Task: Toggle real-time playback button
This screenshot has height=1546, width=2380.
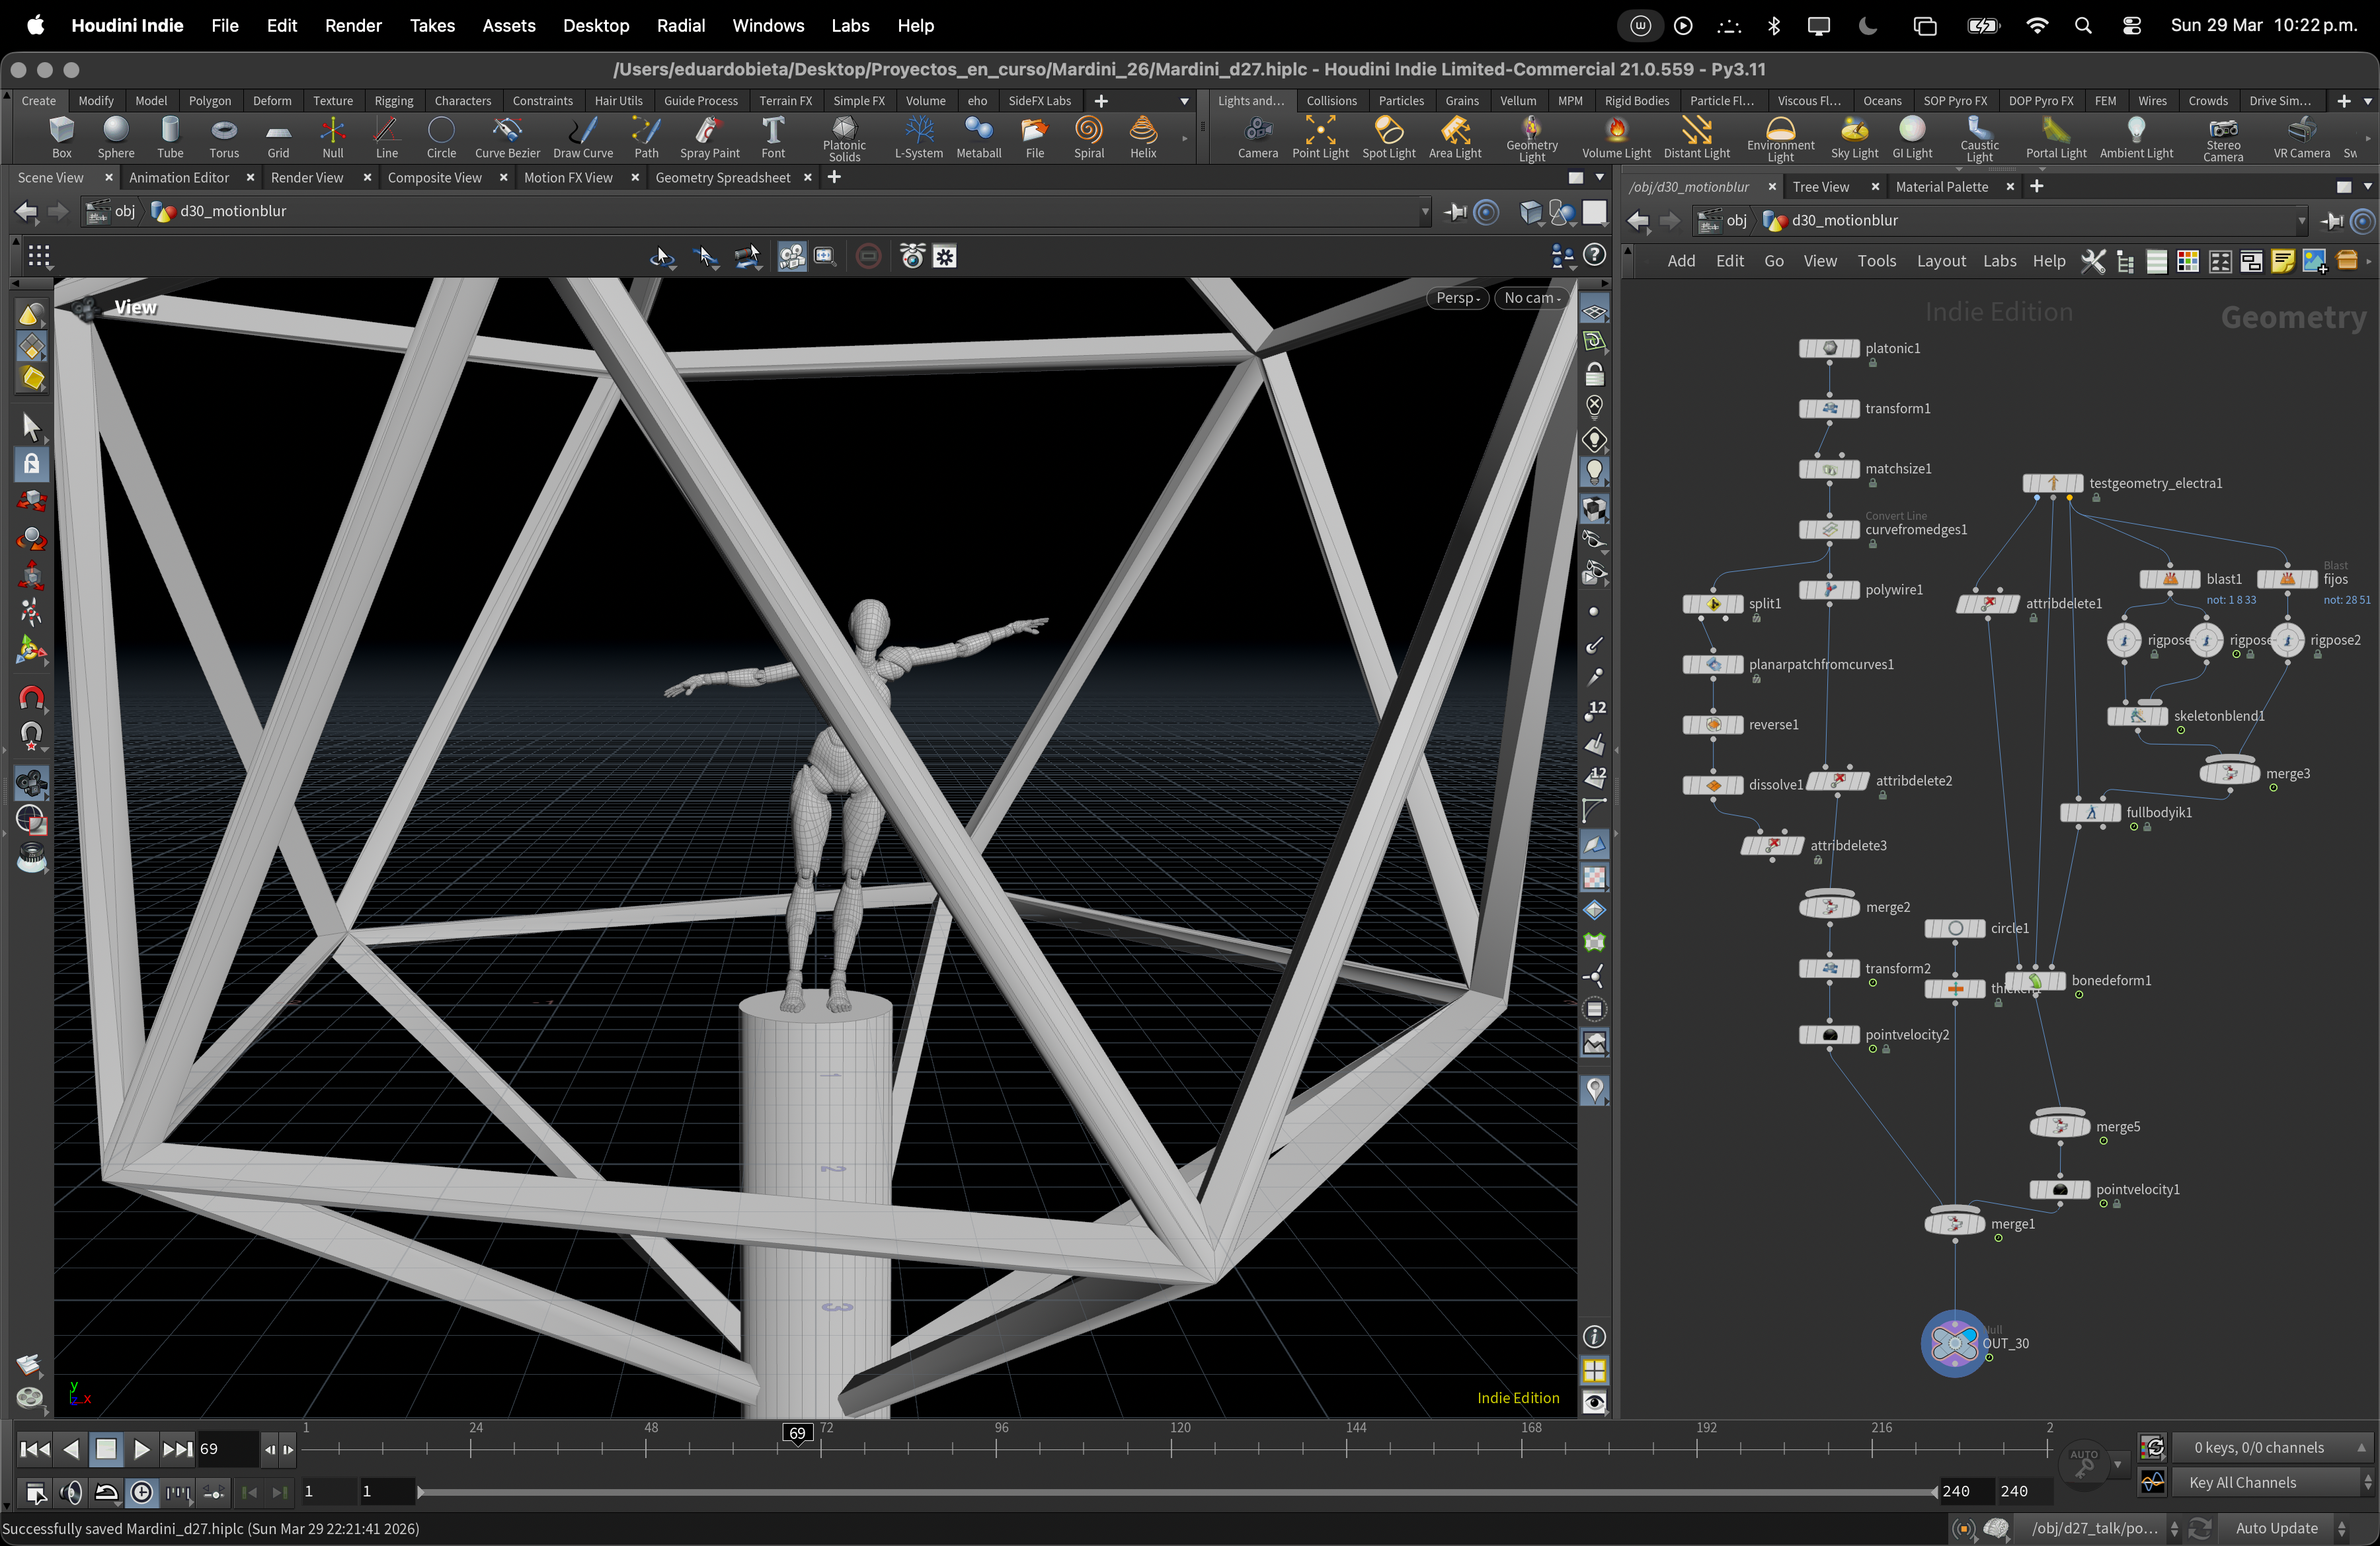Action: click(142, 1493)
